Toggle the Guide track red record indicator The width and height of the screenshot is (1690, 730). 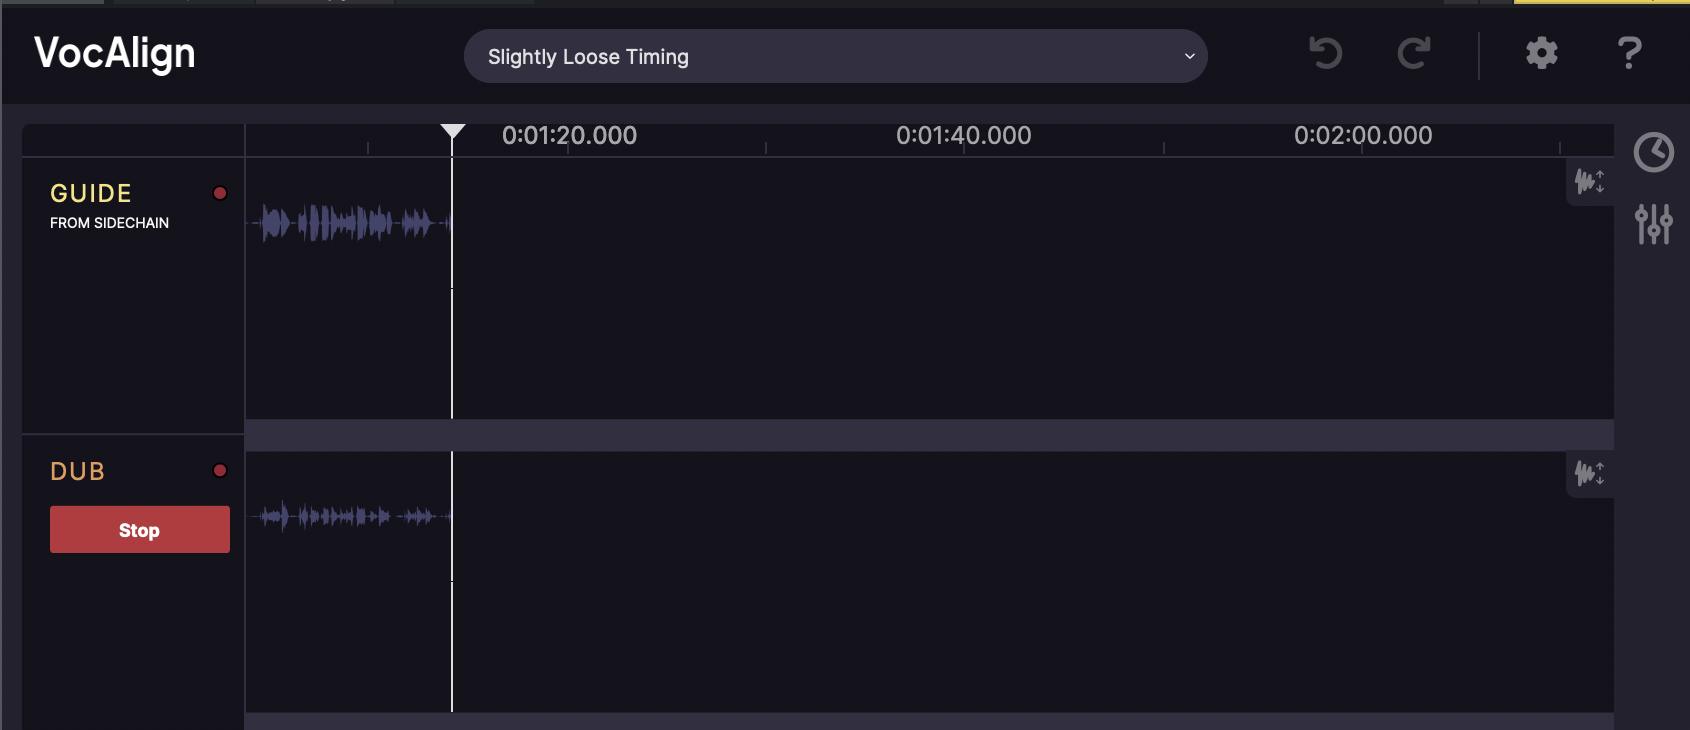(x=220, y=193)
